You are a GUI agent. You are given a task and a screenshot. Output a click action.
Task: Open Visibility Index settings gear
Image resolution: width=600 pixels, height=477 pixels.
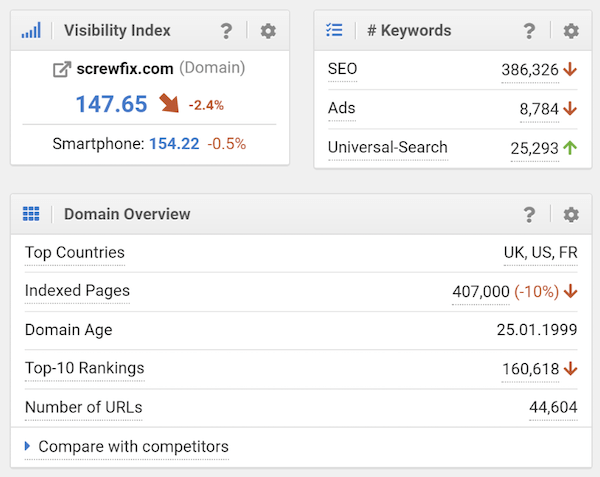(267, 31)
